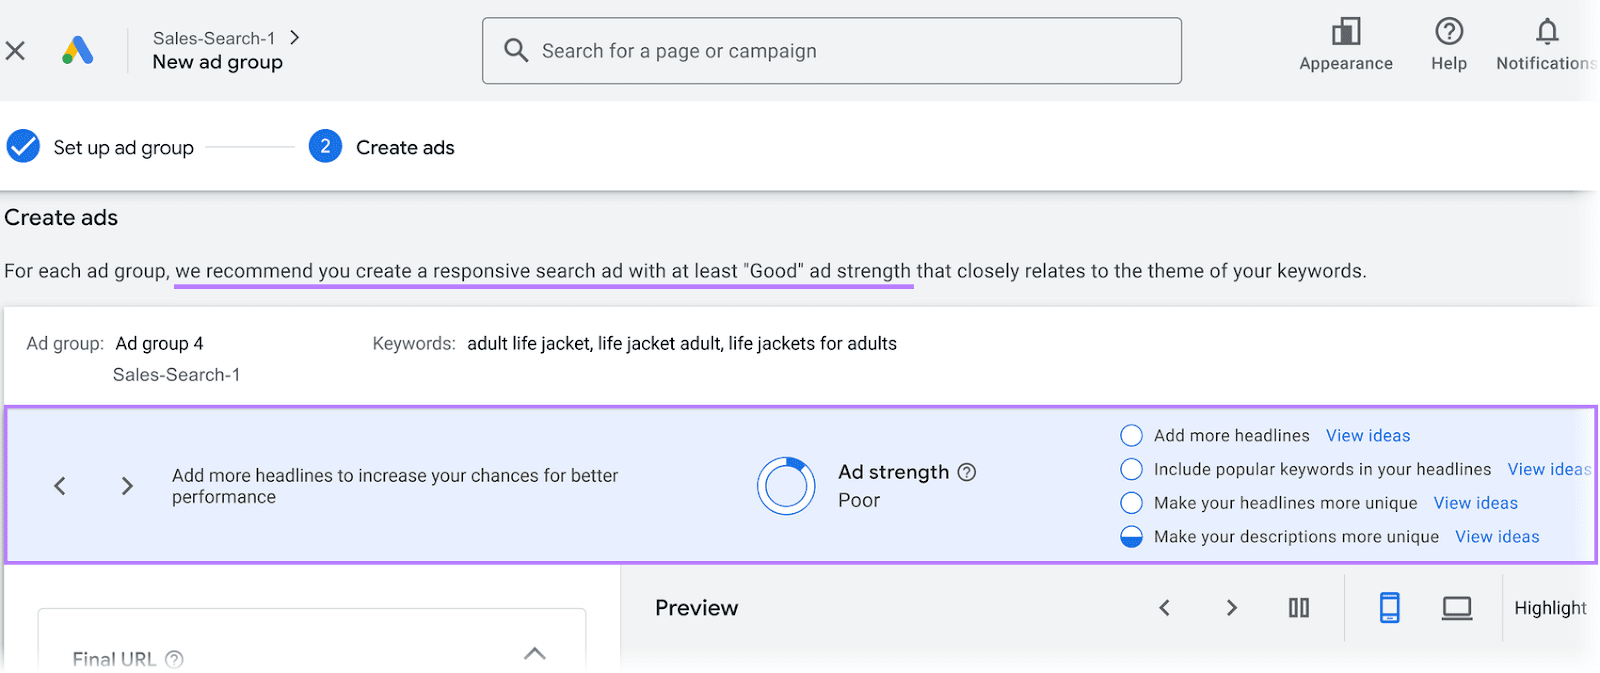Open the Appearance settings
Screen dimensions: 1600x673
(x=1345, y=45)
